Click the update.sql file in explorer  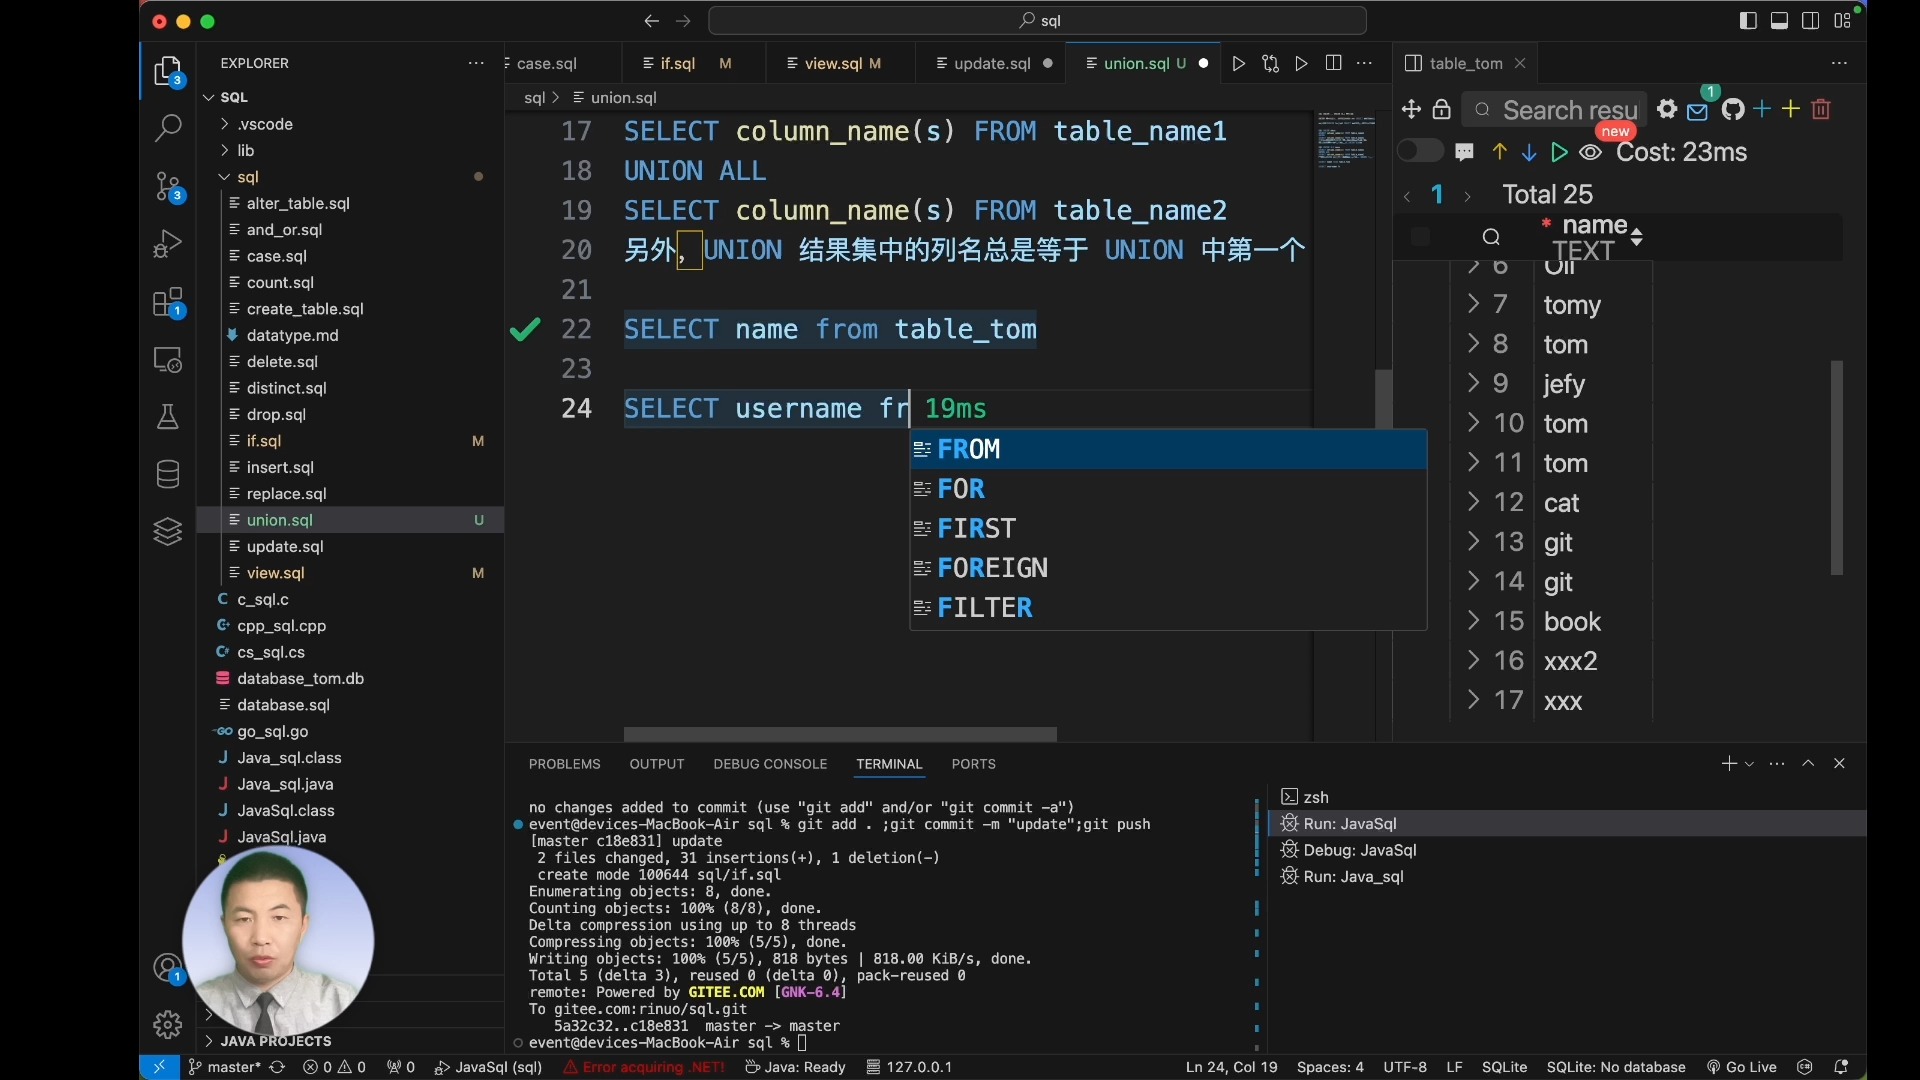(285, 546)
